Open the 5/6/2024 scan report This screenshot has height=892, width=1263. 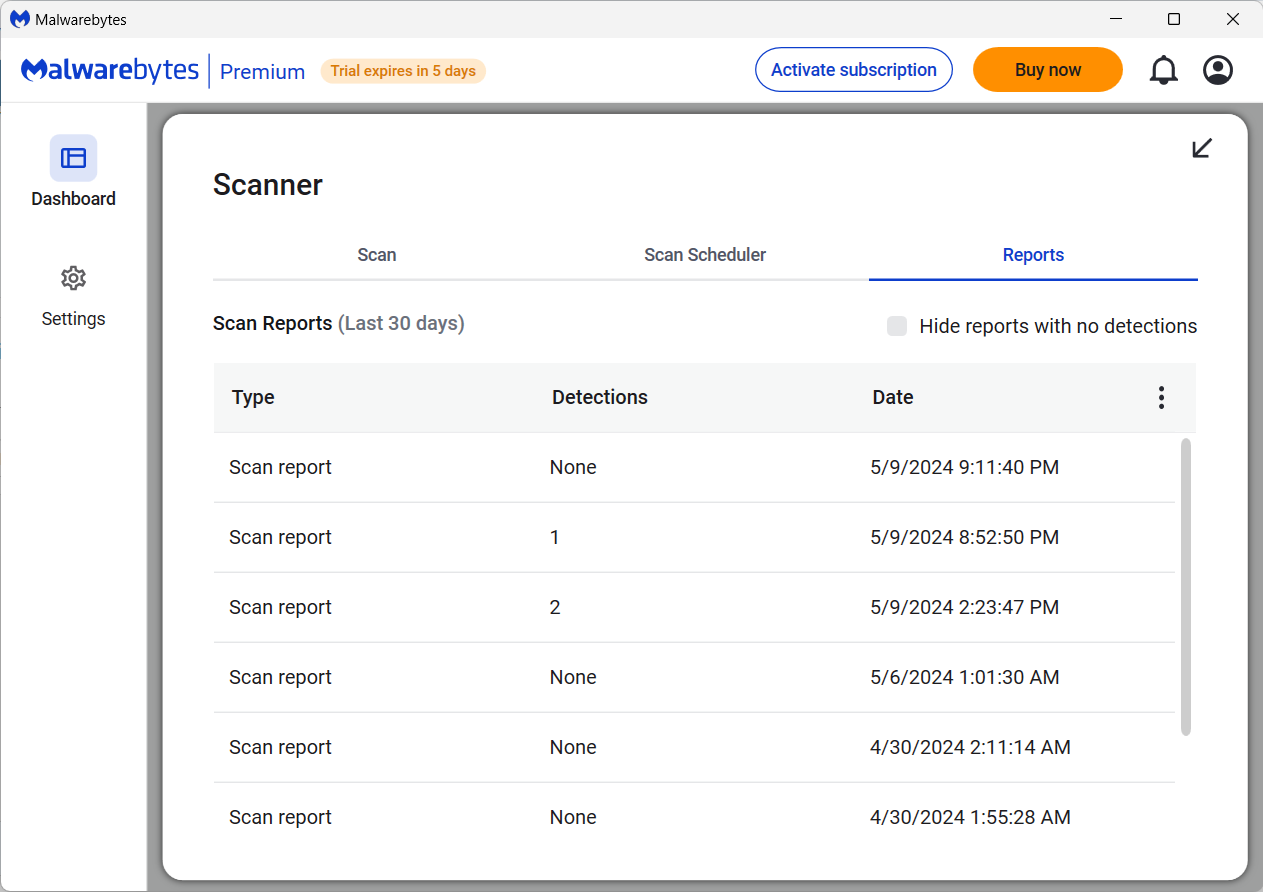pyautogui.click(x=694, y=677)
